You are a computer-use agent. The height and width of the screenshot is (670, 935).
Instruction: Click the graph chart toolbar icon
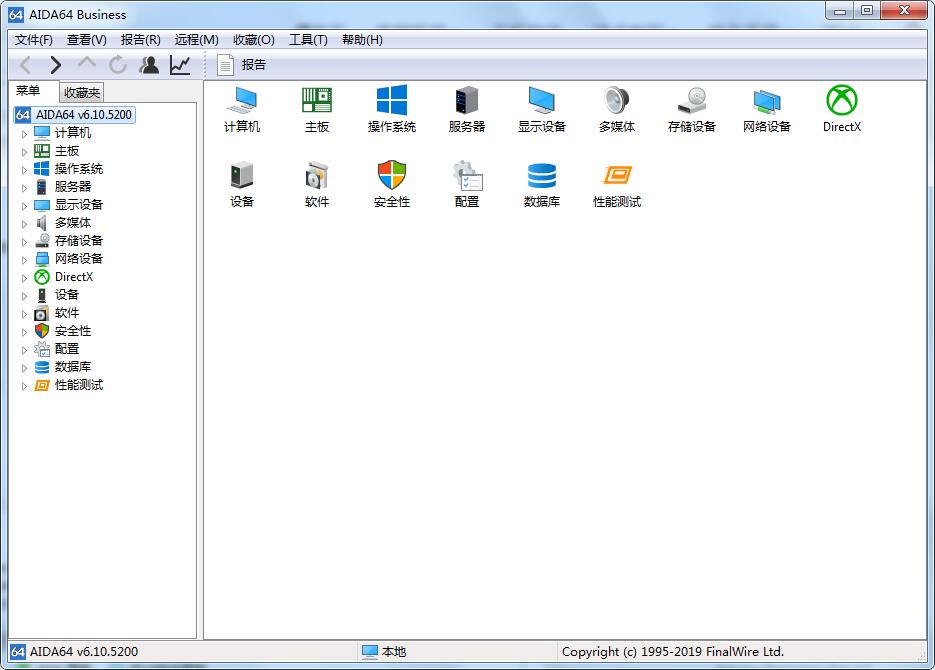(x=179, y=64)
